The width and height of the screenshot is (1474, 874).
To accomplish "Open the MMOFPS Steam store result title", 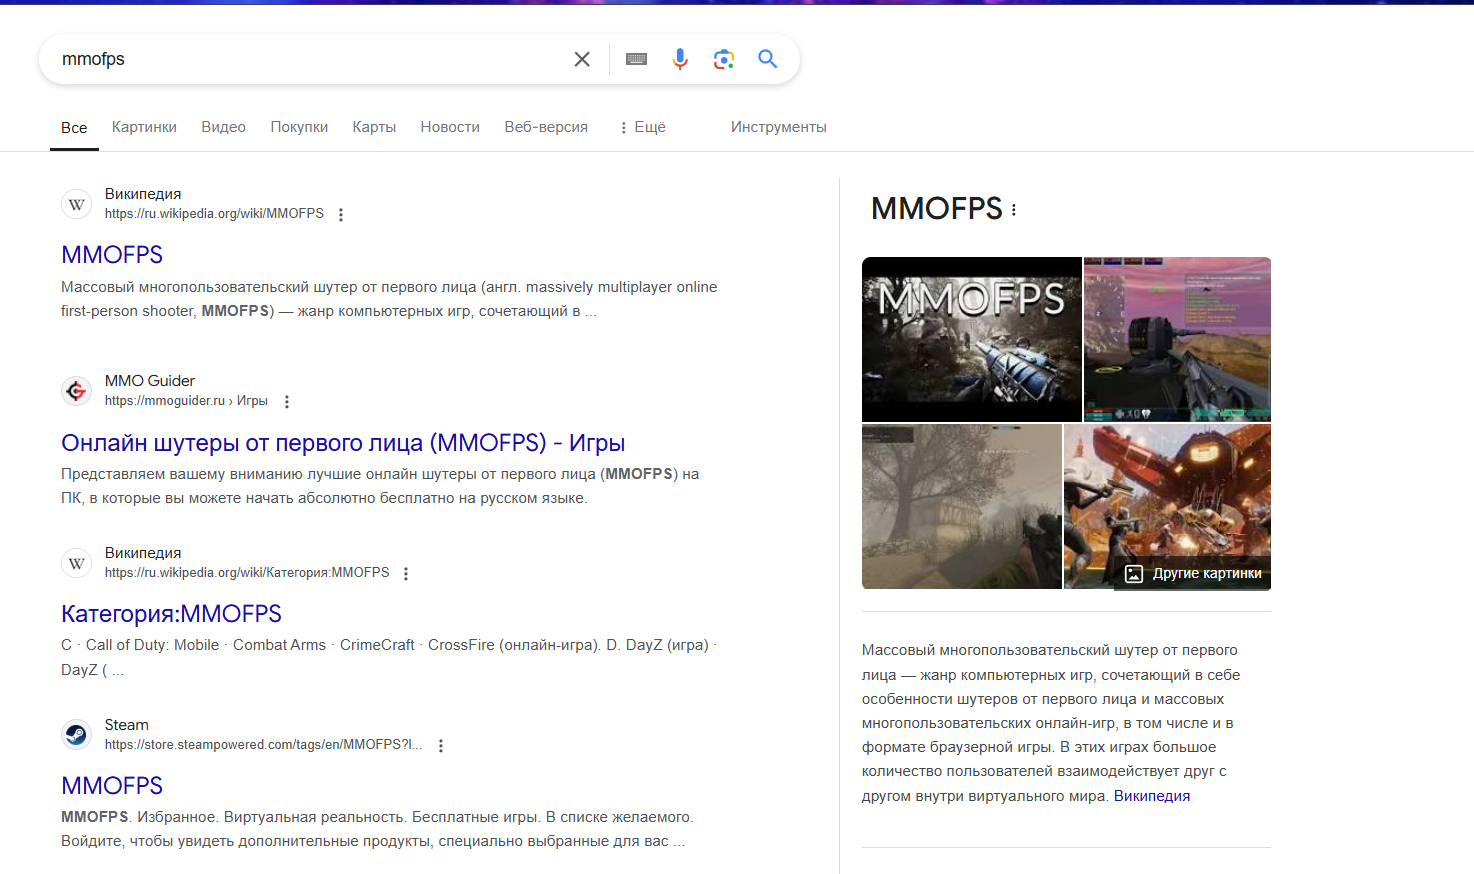I will coord(112,786).
